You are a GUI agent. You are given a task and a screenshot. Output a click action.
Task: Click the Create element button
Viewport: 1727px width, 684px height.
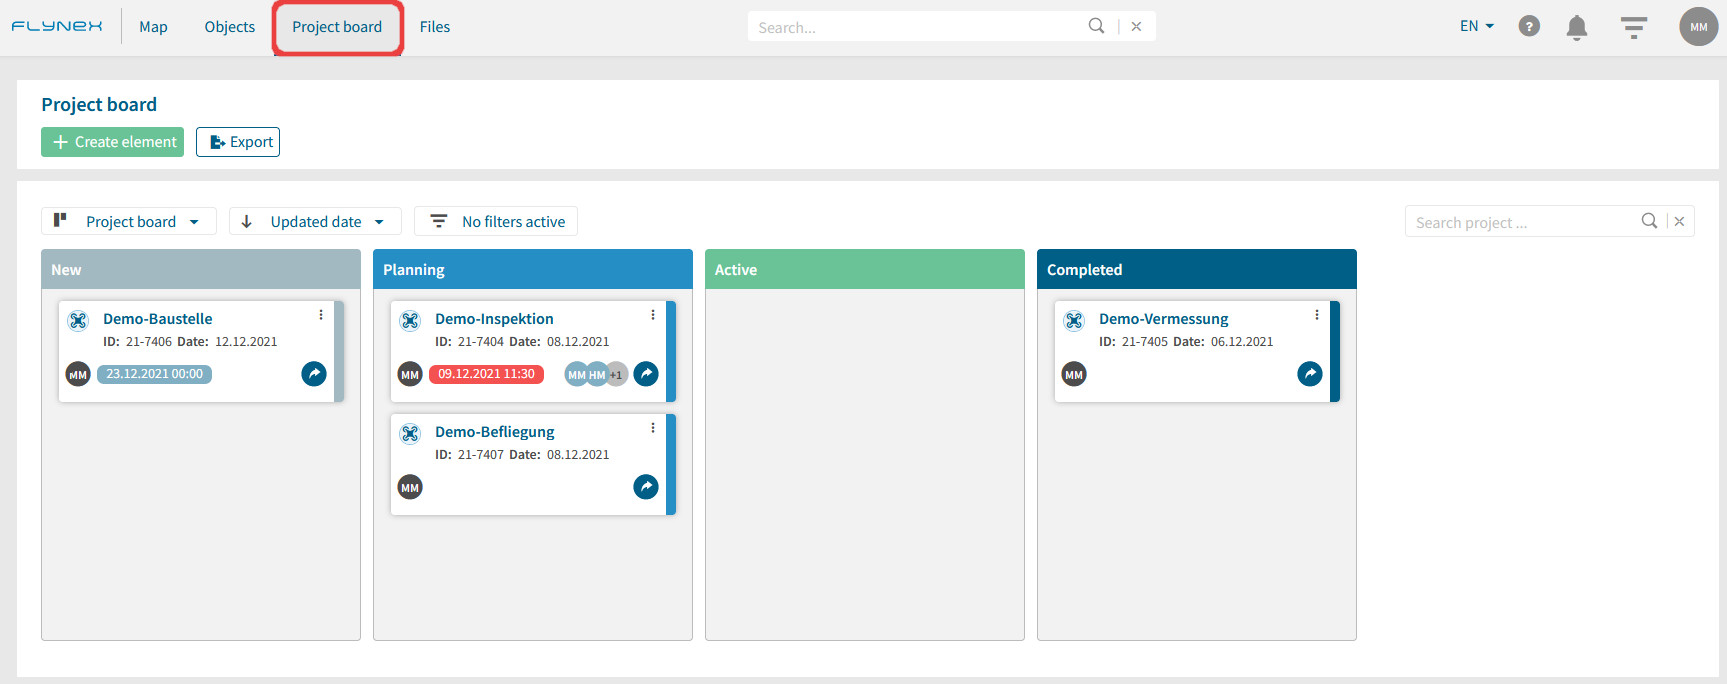coord(112,142)
